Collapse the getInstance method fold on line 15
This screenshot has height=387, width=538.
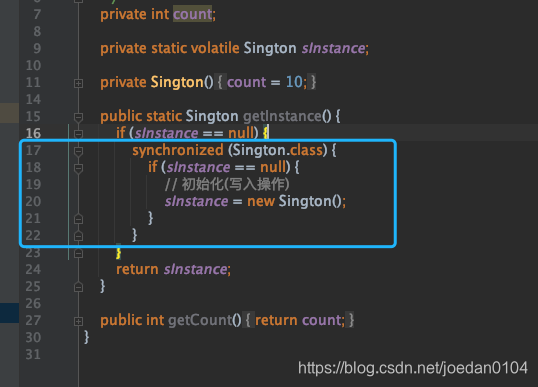(x=78, y=117)
